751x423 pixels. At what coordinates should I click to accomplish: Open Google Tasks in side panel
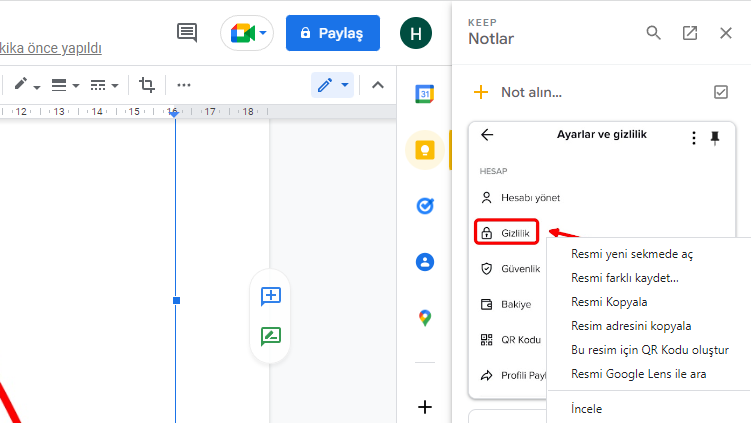click(425, 206)
